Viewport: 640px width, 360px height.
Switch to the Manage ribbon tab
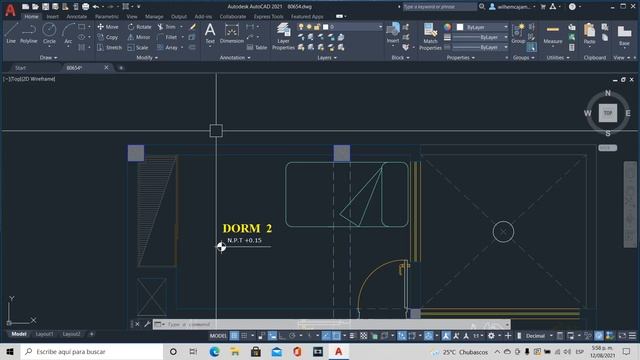click(x=154, y=16)
